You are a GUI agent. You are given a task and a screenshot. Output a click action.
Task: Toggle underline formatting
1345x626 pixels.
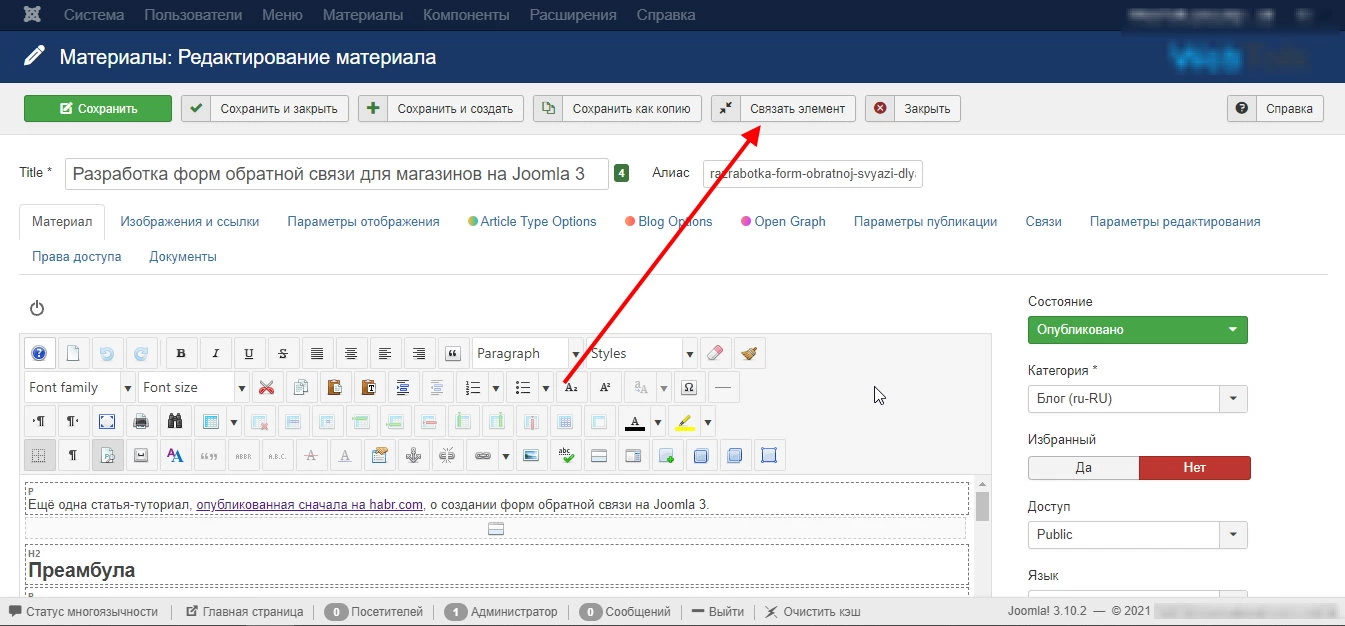pos(249,353)
